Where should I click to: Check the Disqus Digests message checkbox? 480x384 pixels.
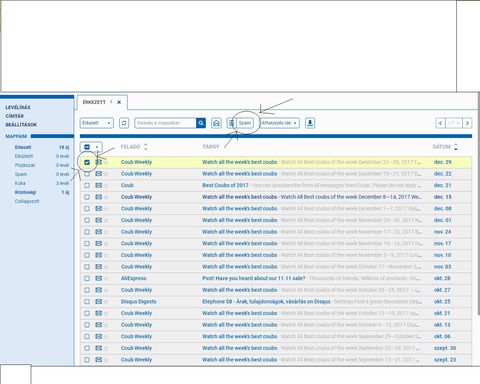click(x=87, y=302)
